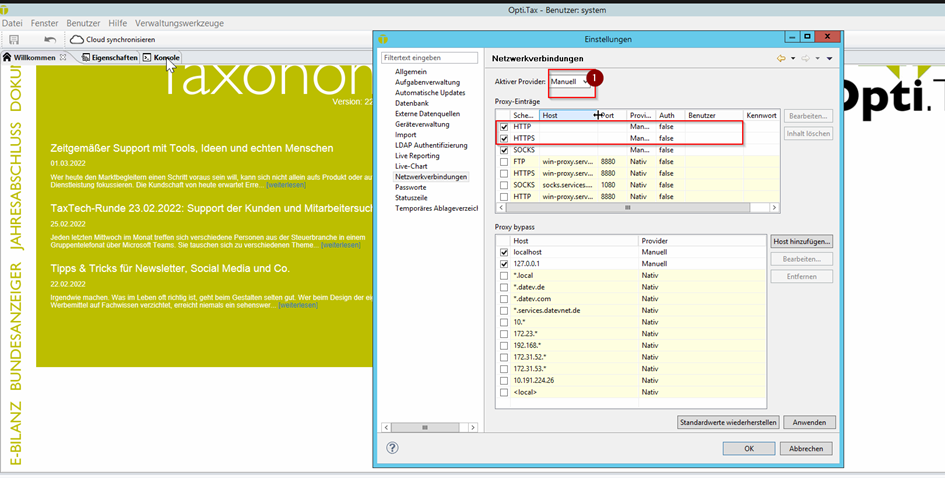This screenshot has width=945, height=478.
Task: Open the view menu arrow in dialog header
Action: (x=830, y=59)
